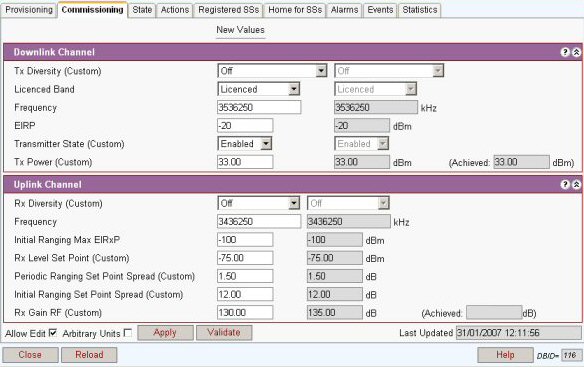584x367 pixels.
Task: Enable the Arbitrary Units checkbox
Action: [x=128, y=333]
